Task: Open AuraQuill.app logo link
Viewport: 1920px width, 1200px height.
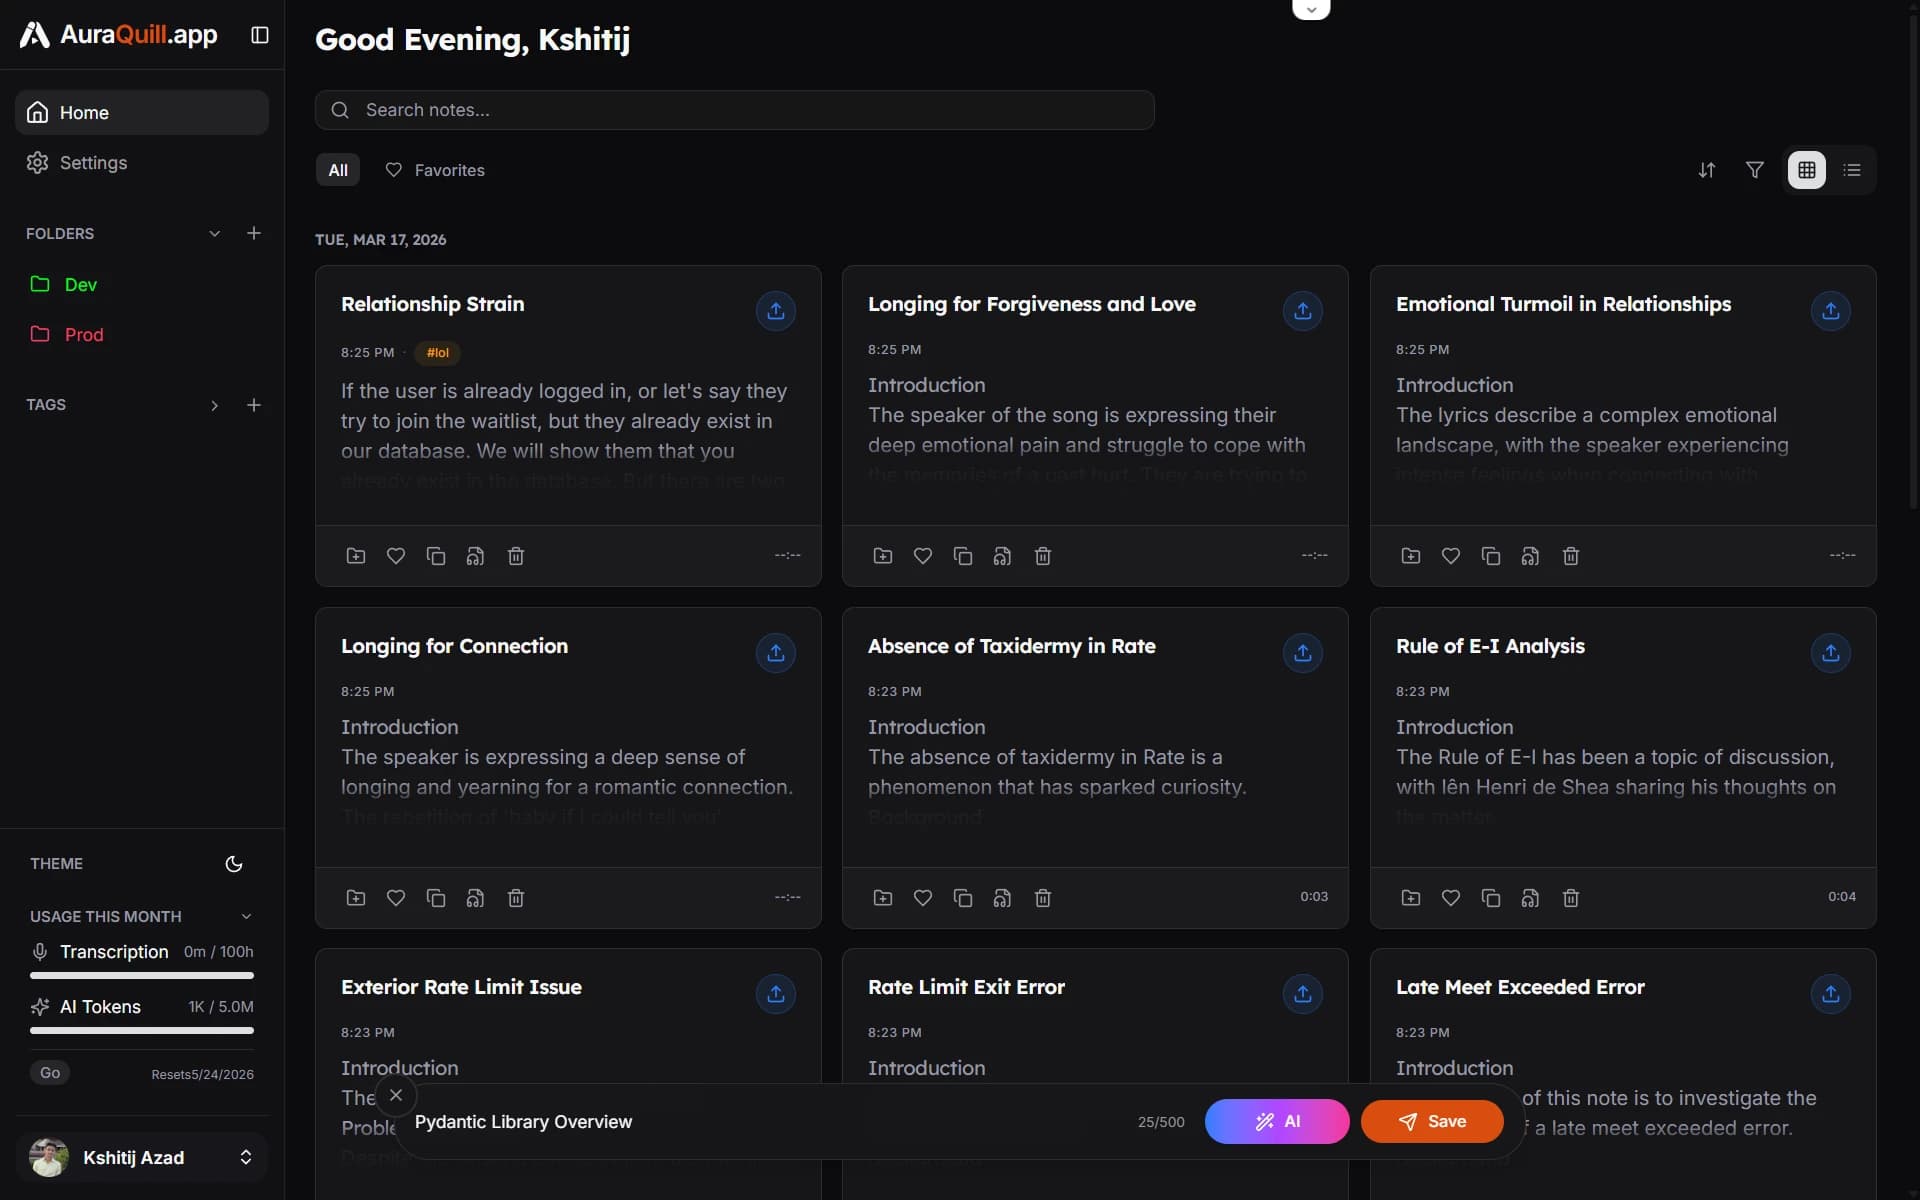Action: point(119,35)
